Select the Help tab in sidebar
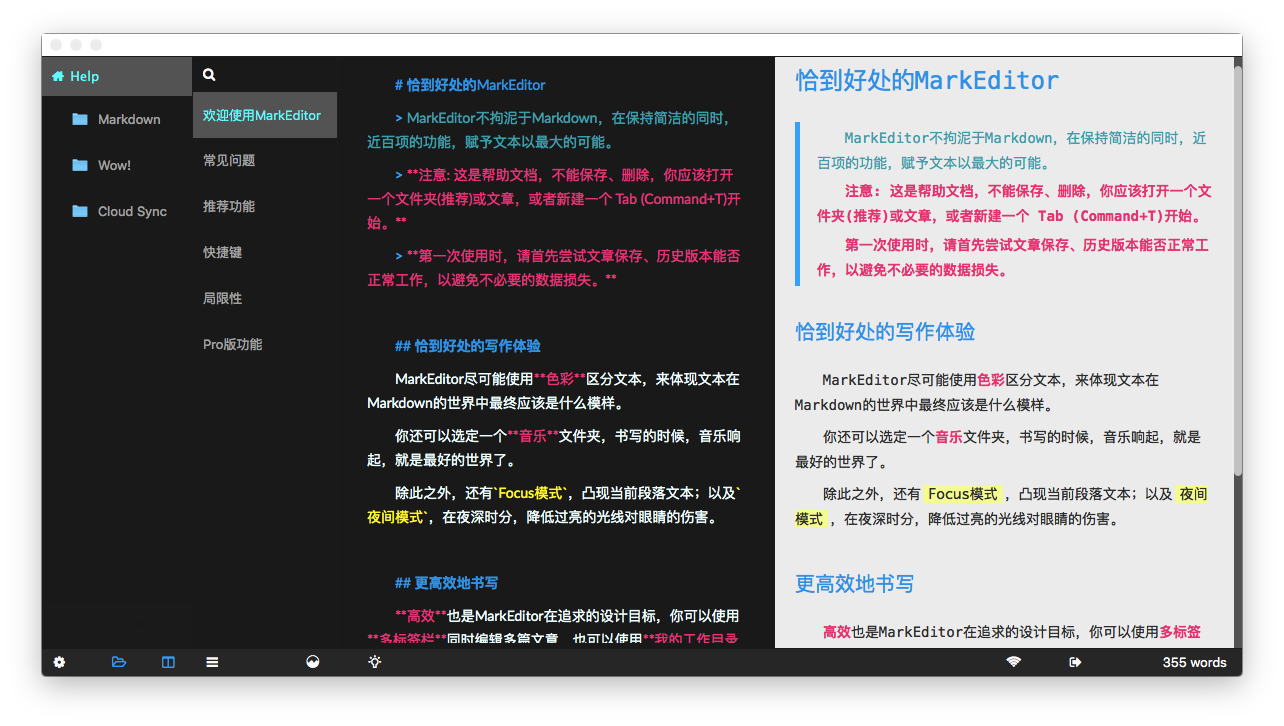 click(117, 76)
